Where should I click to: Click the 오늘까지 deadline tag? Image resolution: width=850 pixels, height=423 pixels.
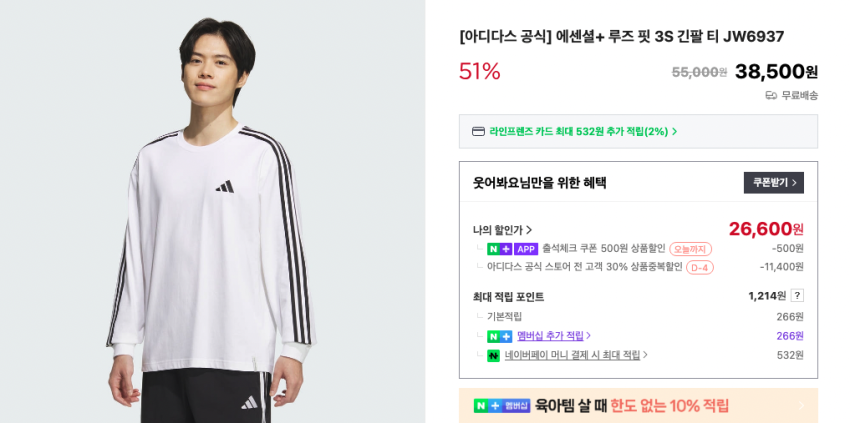(x=690, y=249)
